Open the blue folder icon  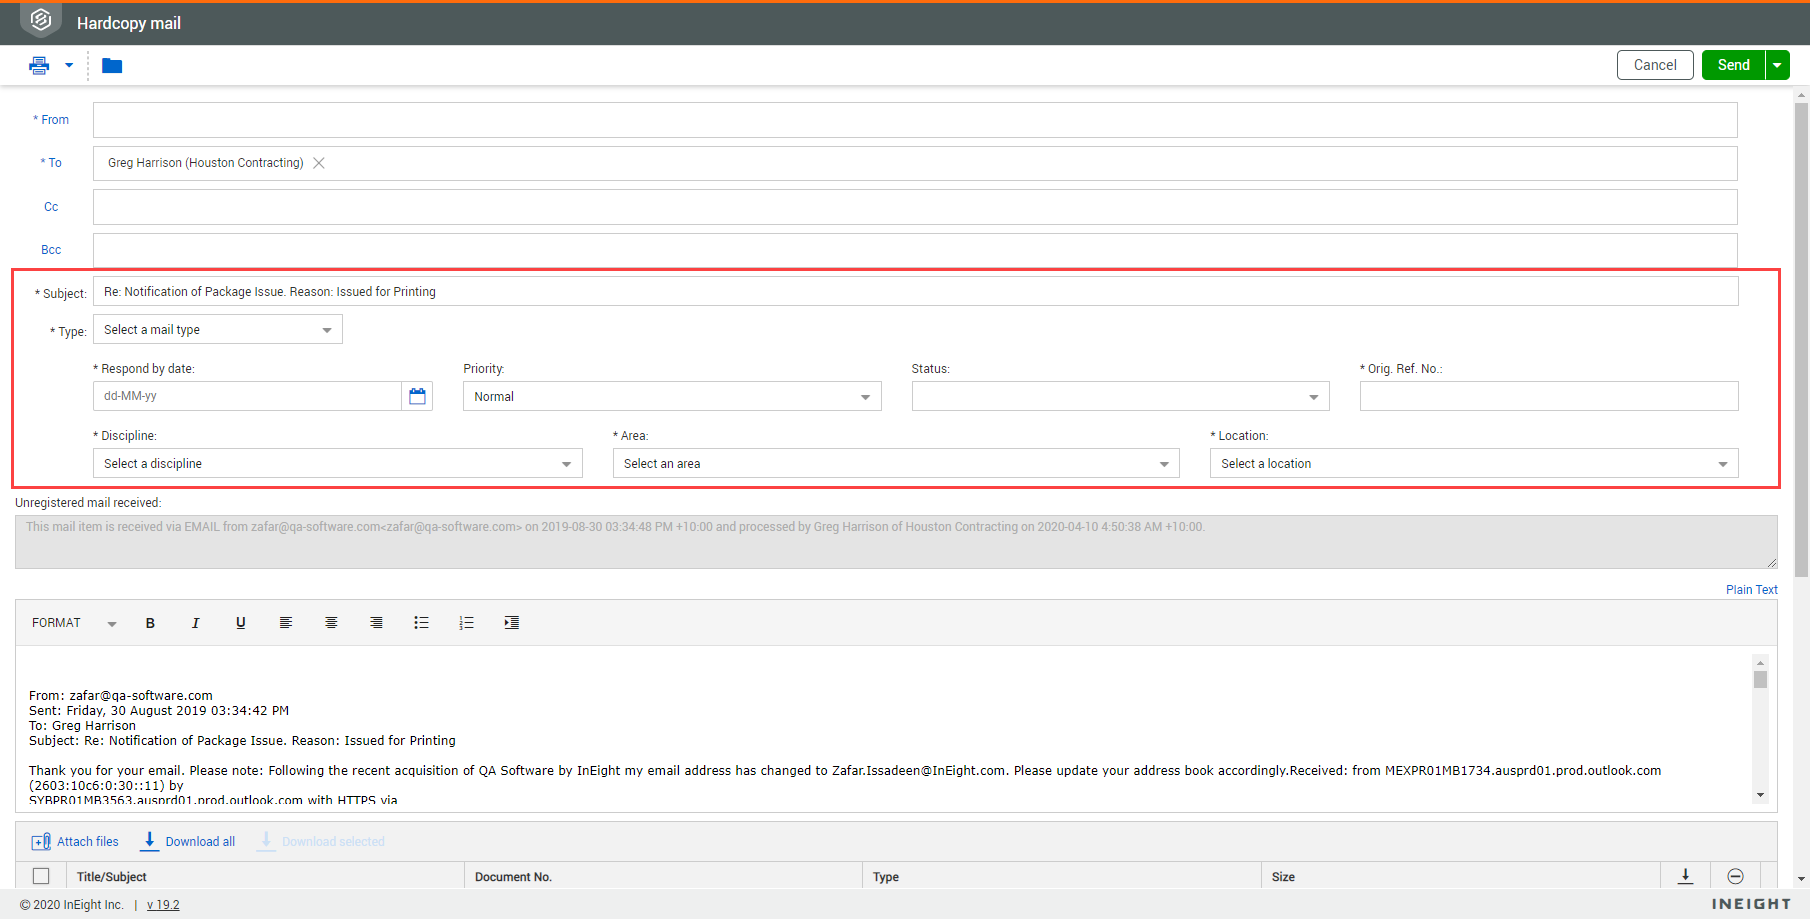point(112,66)
